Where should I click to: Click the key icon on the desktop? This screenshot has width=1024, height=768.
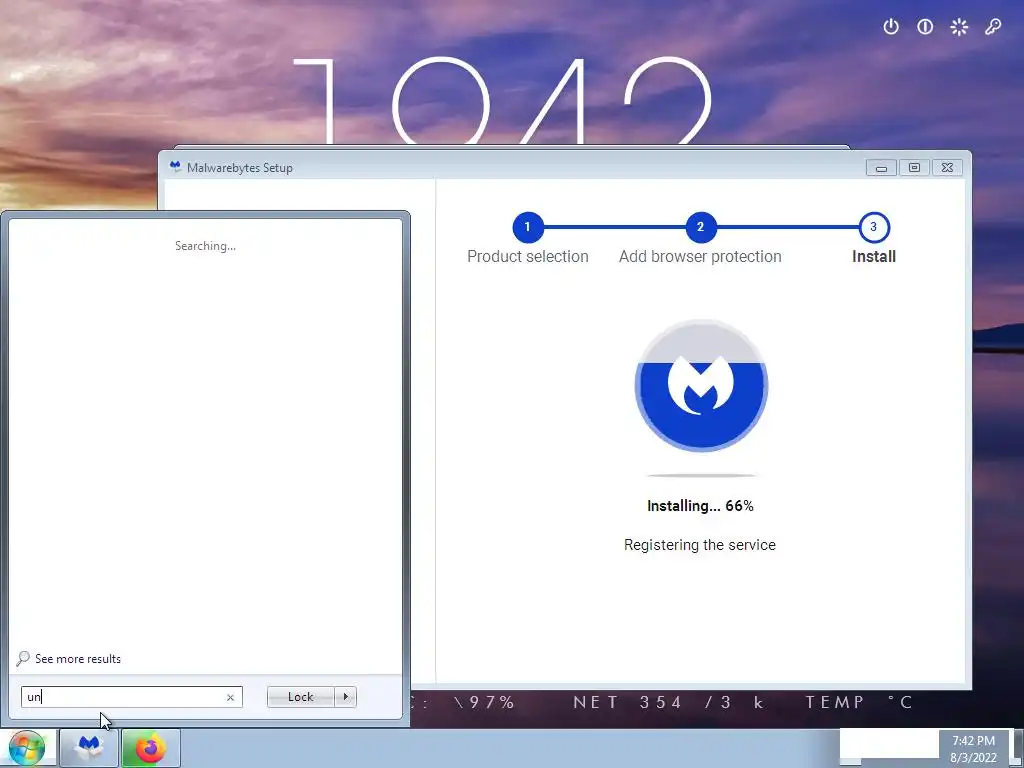pos(993,27)
